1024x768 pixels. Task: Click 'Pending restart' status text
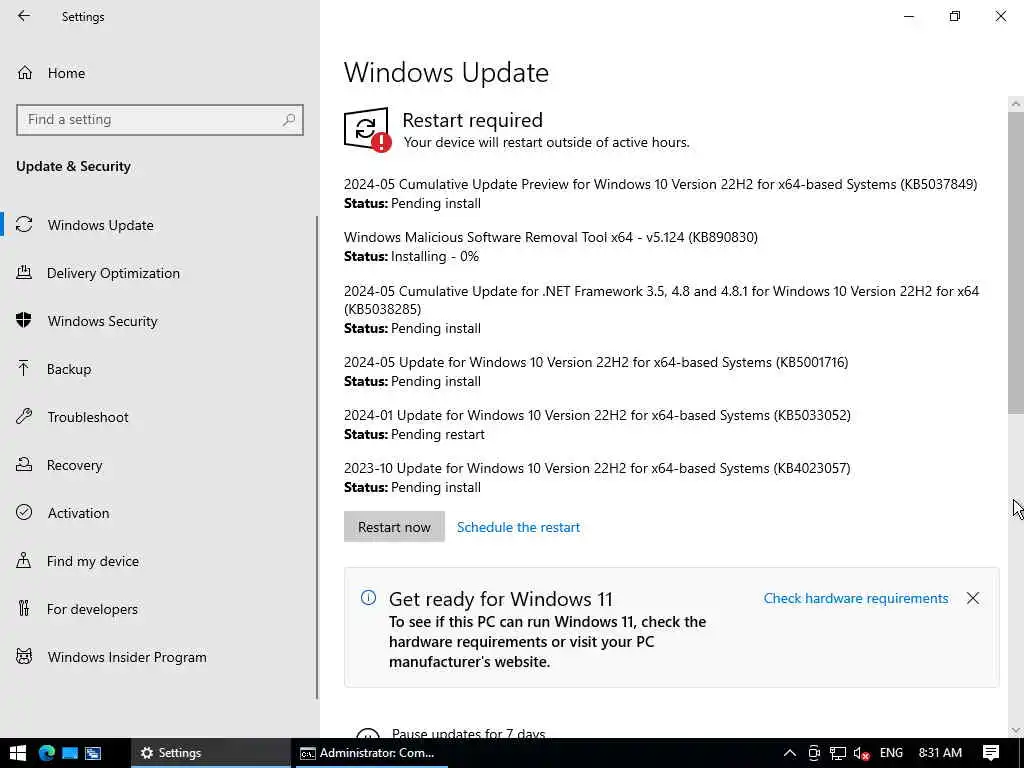(438, 434)
